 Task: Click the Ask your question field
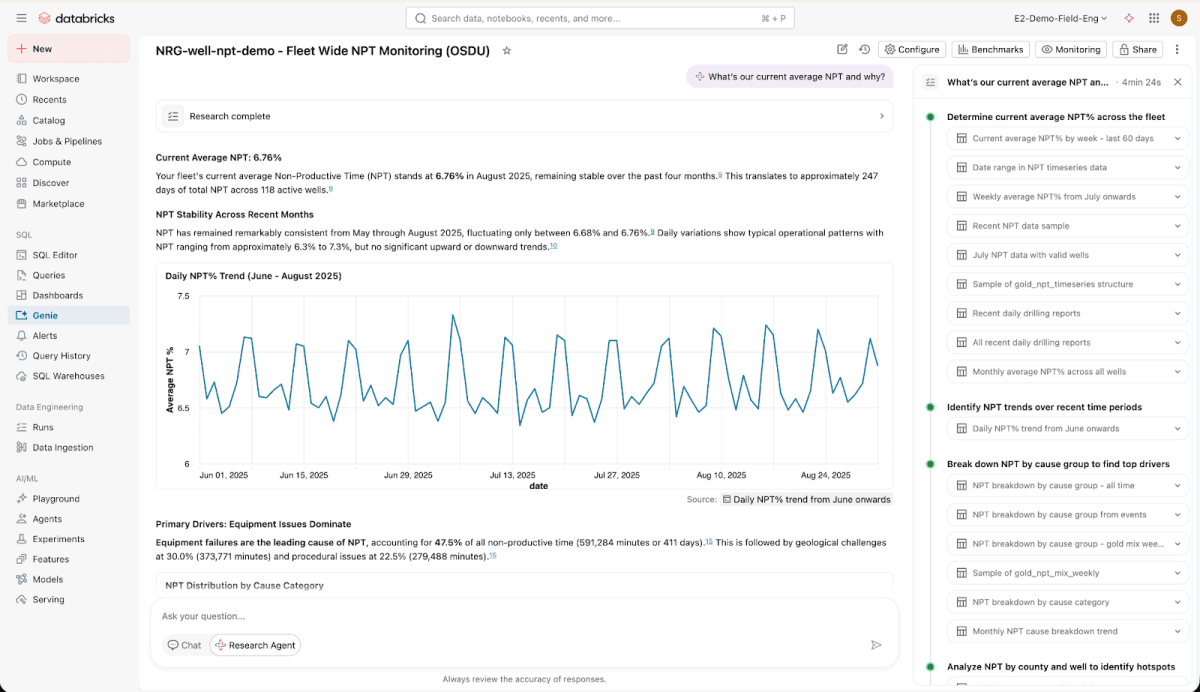520,616
